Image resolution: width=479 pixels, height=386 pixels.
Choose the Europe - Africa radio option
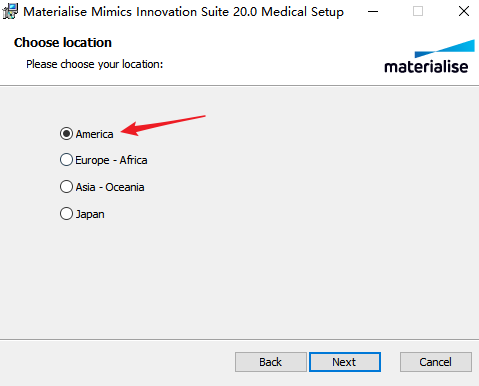click(x=66, y=160)
